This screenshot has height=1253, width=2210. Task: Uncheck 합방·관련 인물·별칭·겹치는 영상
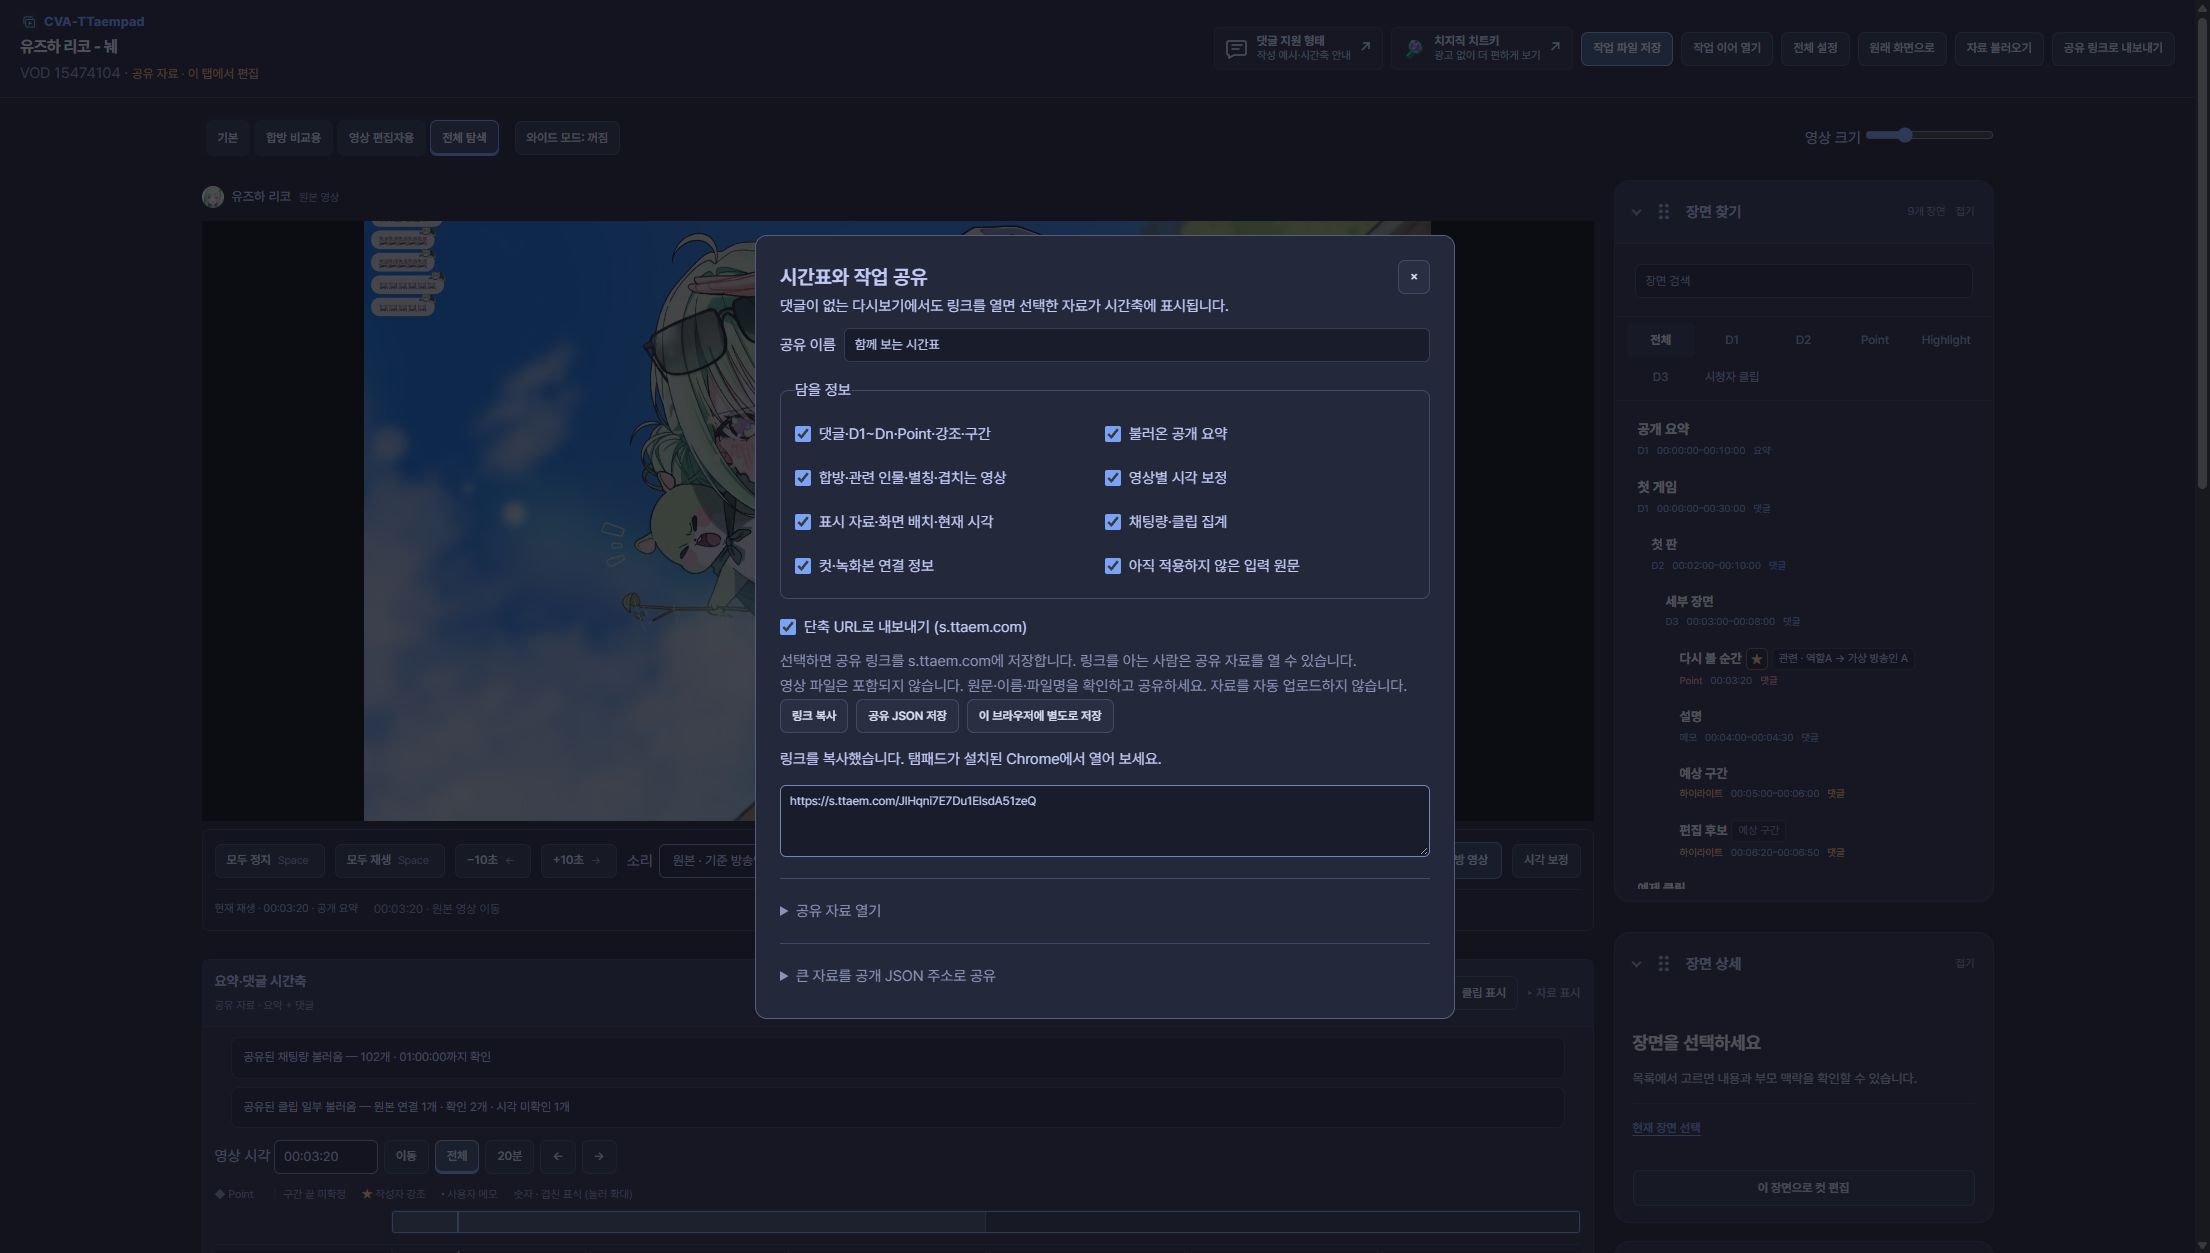point(802,478)
